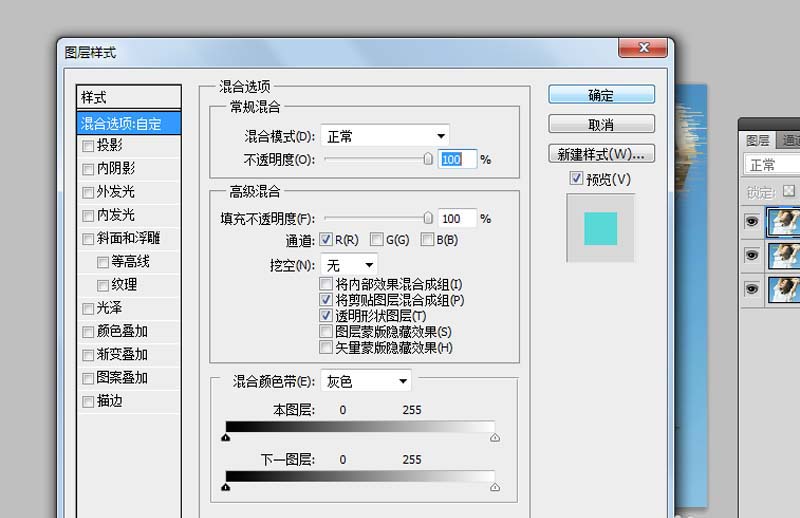800x518 pixels.
Task: Uncheck the R(R) channel checkbox
Action: pyautogui.click(x=326, y=239)
